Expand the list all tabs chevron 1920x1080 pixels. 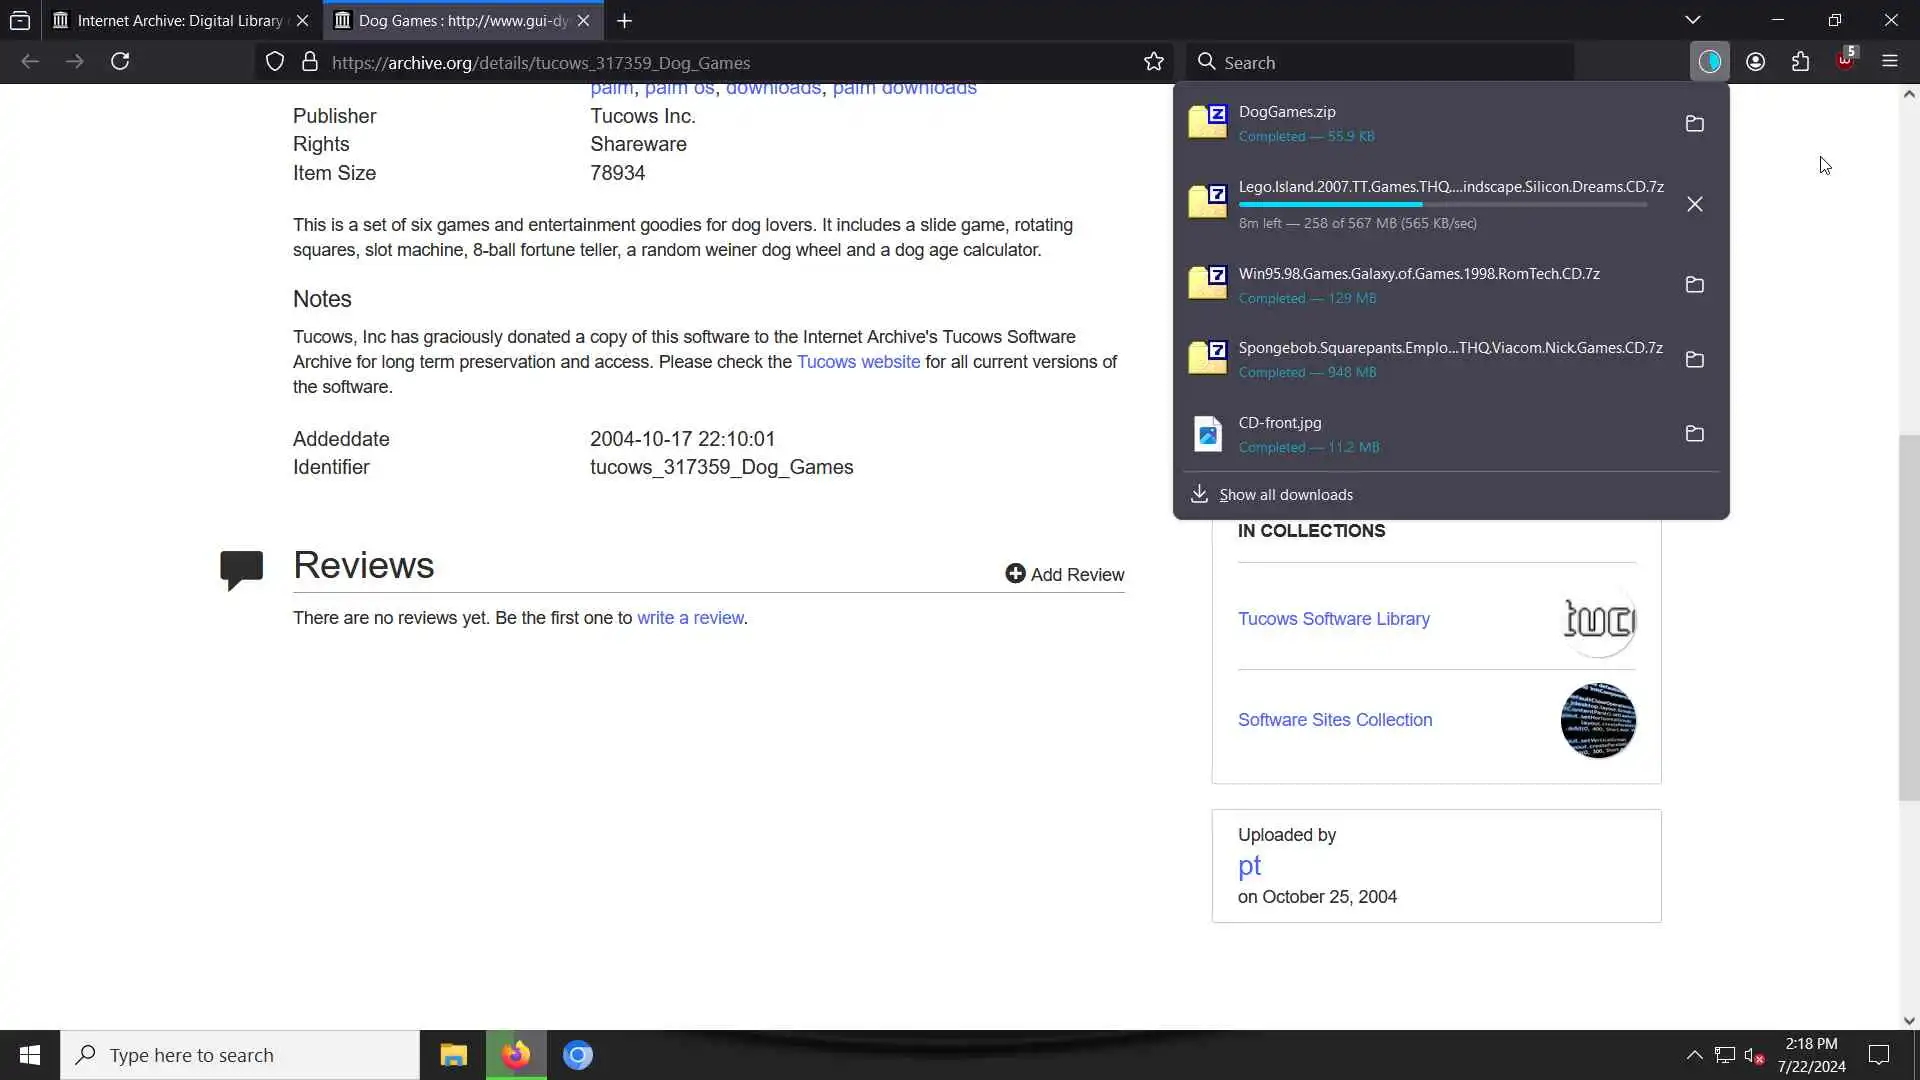1692,20
